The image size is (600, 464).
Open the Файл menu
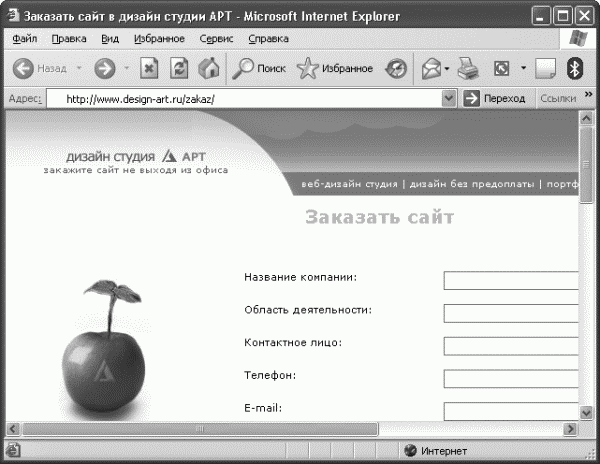coord(24,39)
